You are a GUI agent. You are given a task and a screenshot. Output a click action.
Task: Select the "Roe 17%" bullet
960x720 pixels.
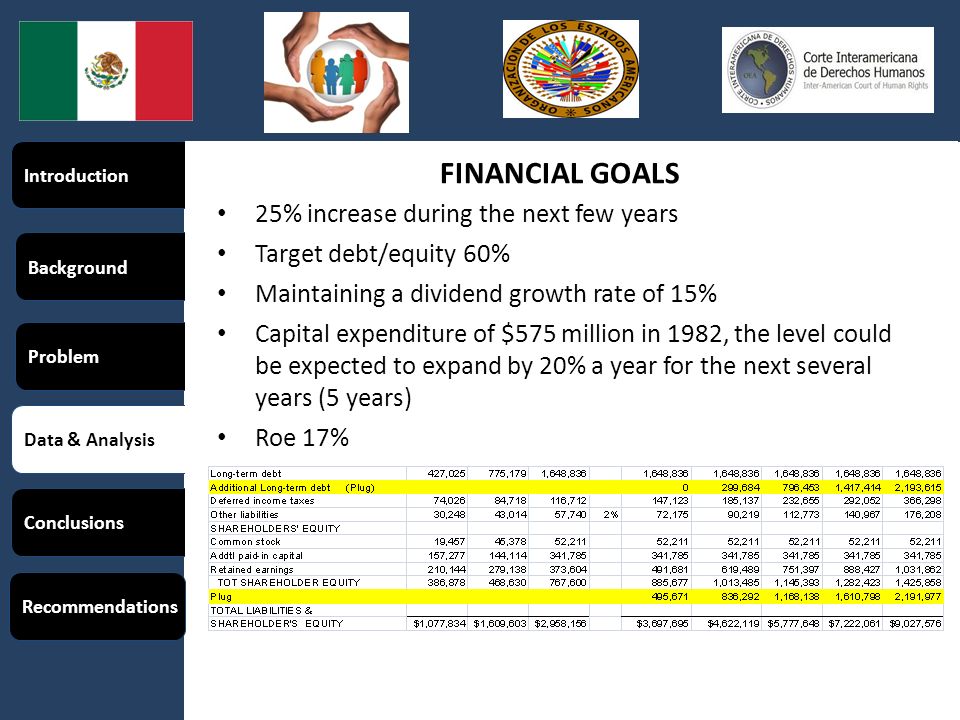(302, 438)
